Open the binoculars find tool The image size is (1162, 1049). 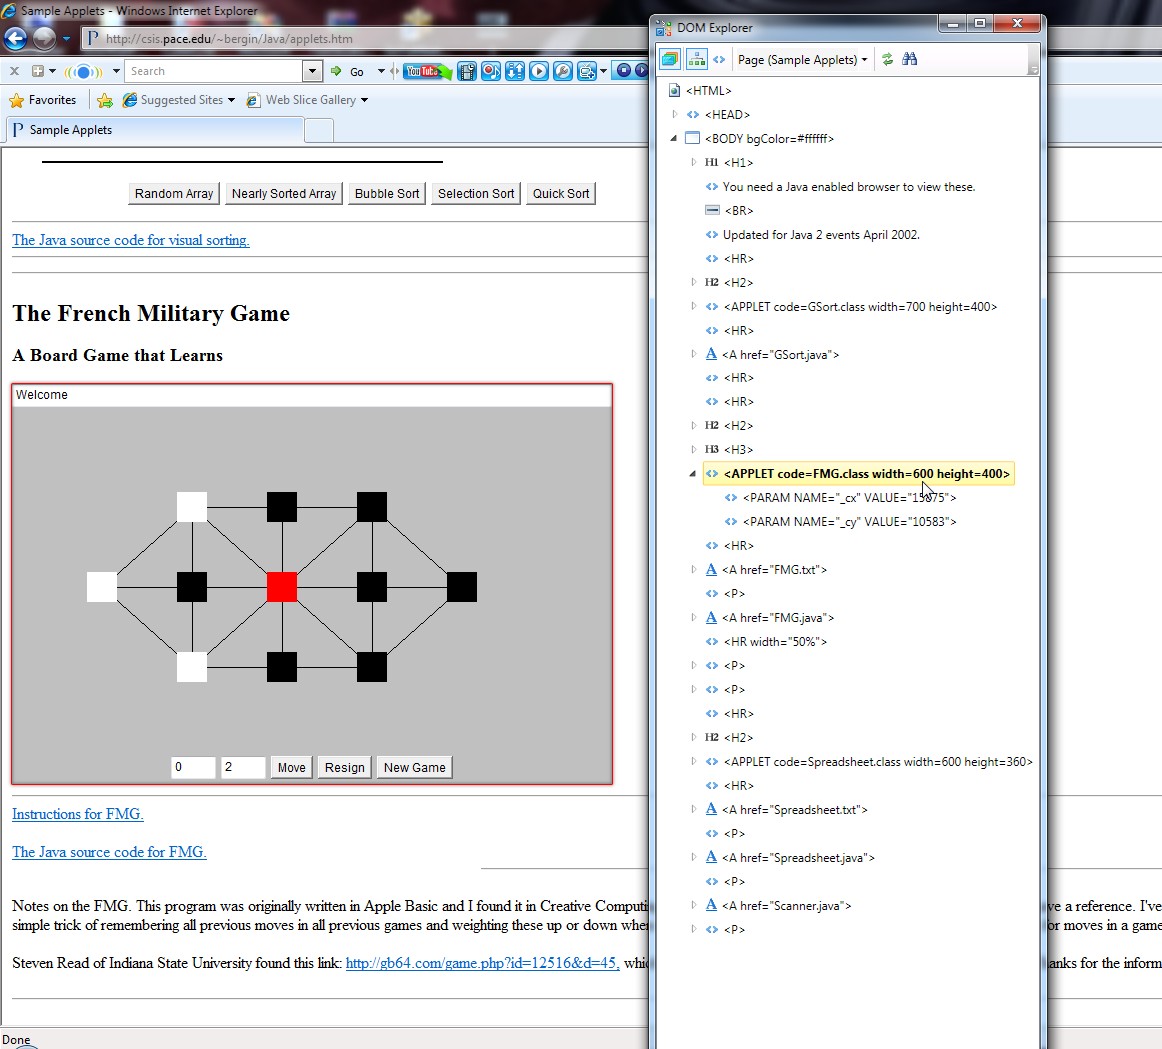click(x=910, y=59)
